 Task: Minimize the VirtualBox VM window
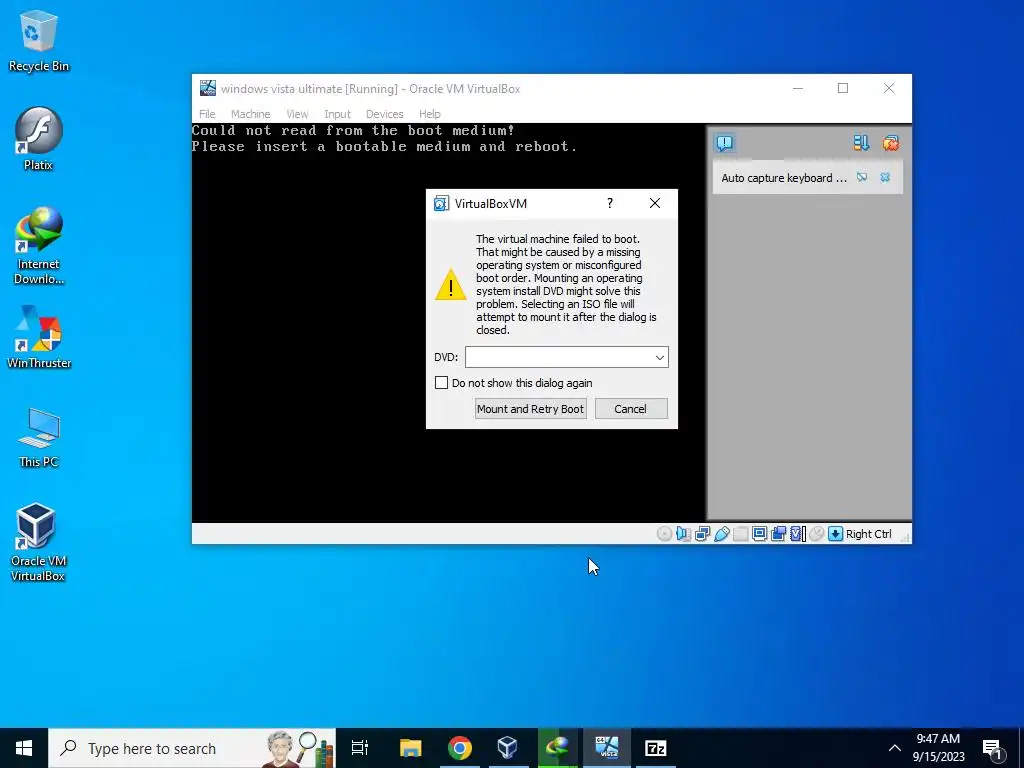(798, 88)
